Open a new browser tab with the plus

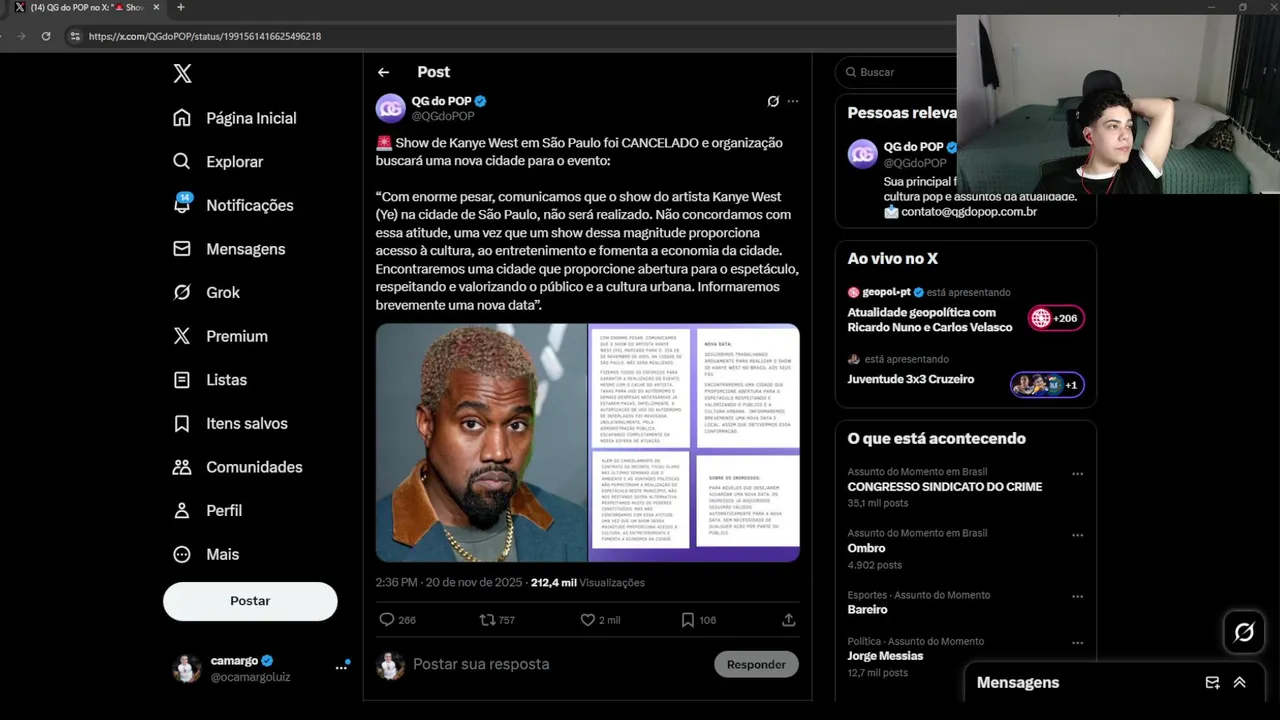point(180,7)
